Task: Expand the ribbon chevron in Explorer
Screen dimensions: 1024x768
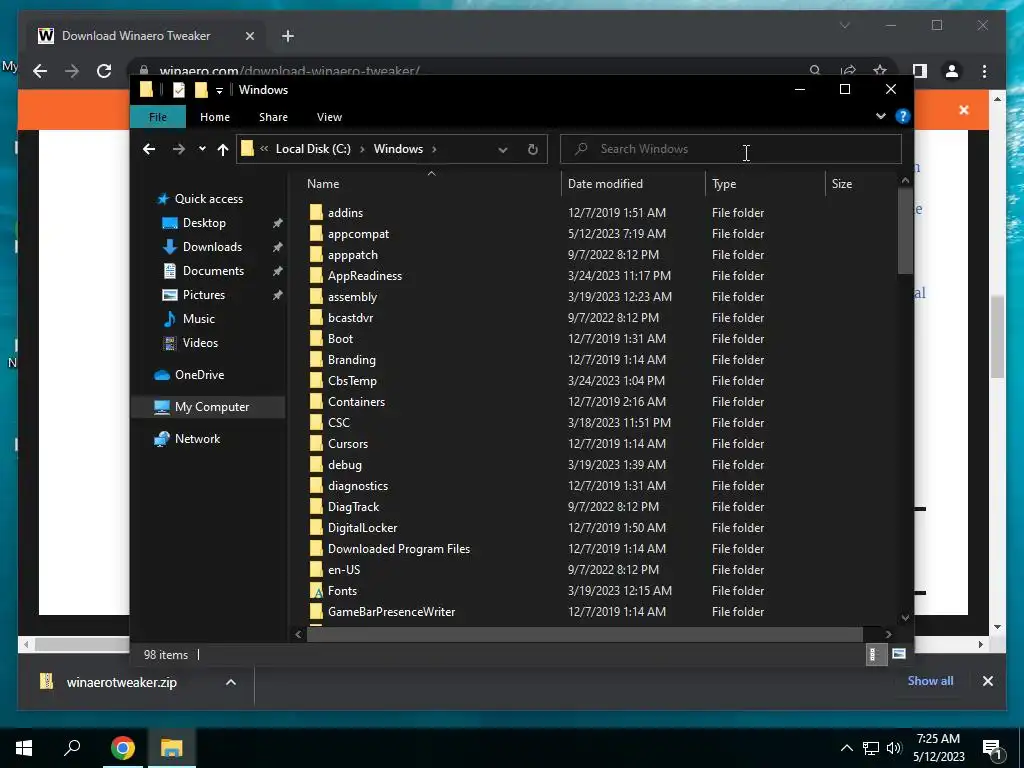Action: coord(881,116)
